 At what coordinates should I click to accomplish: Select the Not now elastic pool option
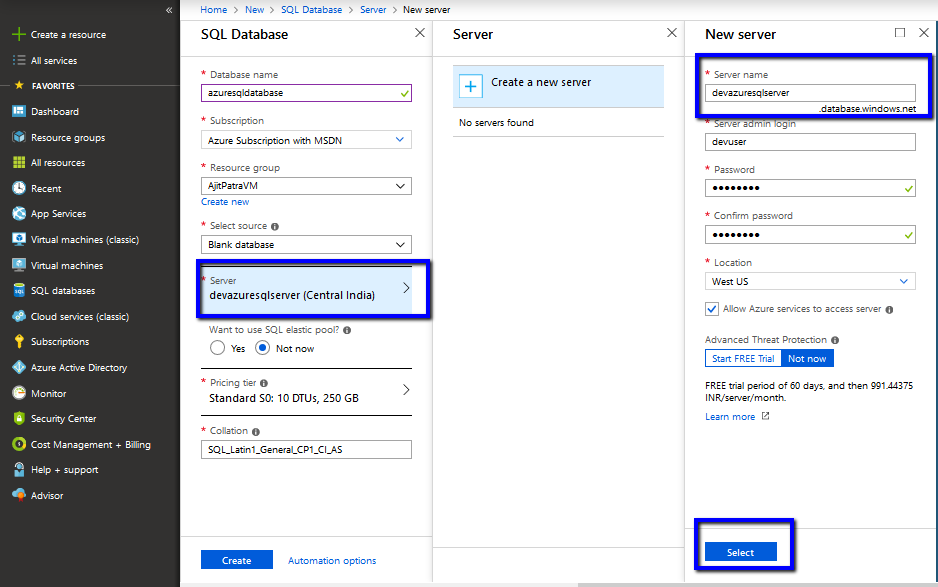(263, 348)
